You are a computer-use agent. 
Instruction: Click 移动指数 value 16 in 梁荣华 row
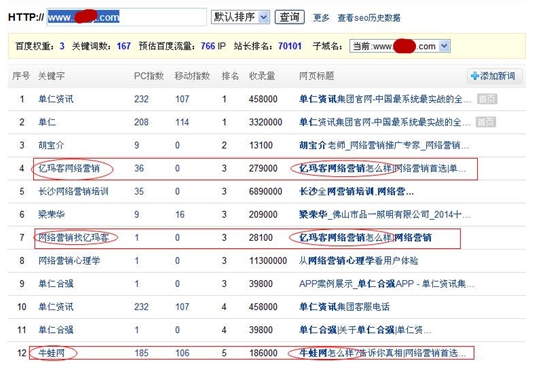point(180,214)
